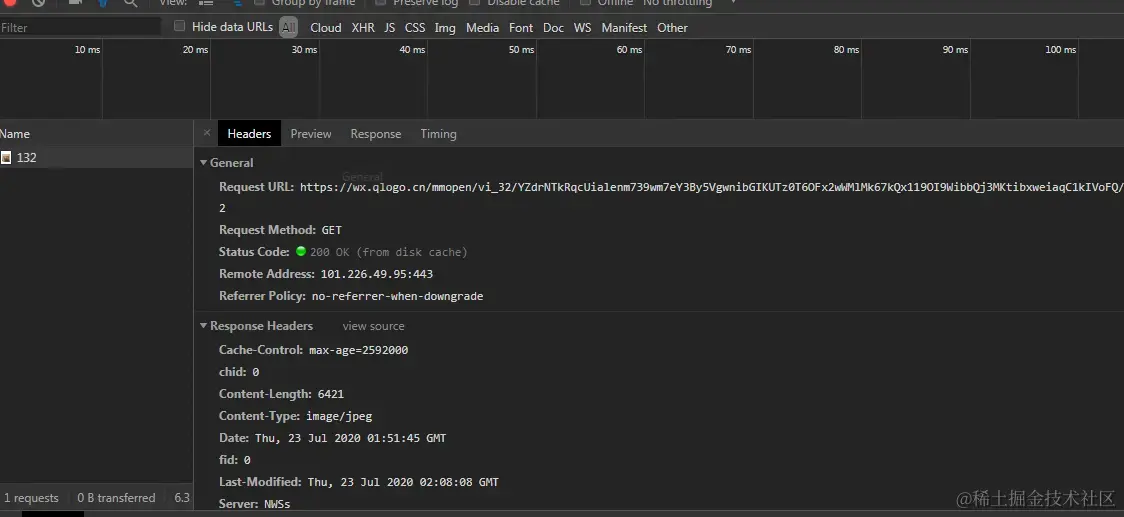This screenshot has height=517, width=1124.
Task: Click the 50 ms timeline marker
Action: (x=522, y=49)
